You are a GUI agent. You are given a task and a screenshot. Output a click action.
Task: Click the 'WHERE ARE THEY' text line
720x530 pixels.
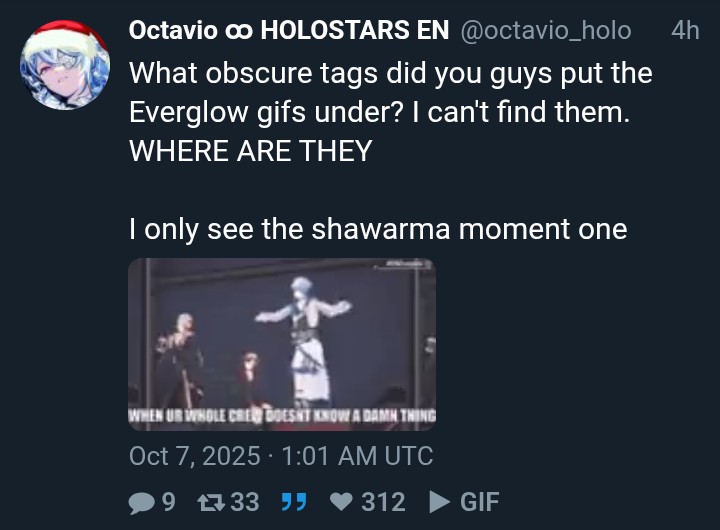(x=250, y=151)
